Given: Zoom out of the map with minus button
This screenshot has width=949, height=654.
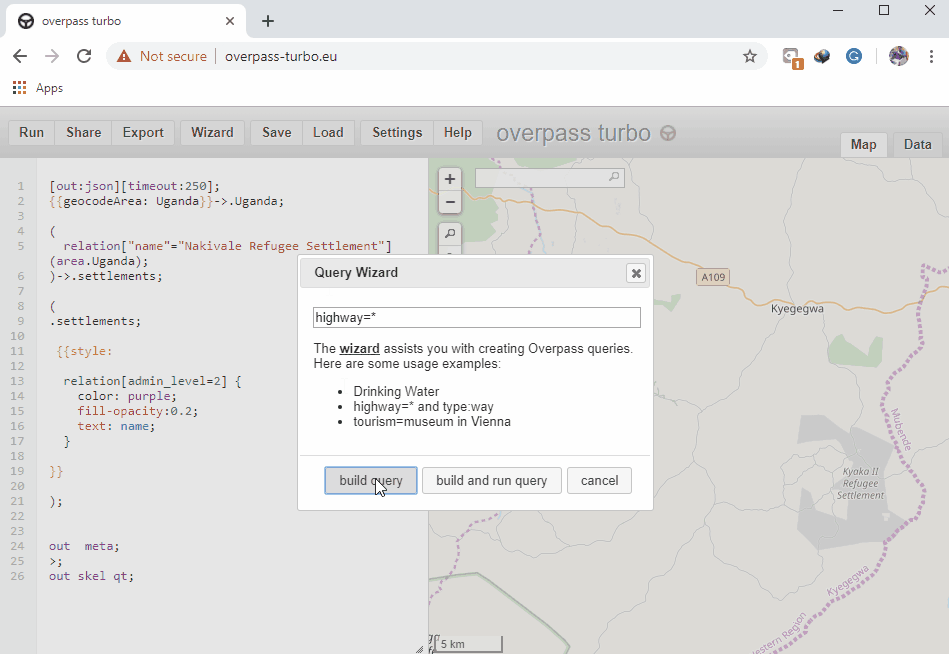Looking at the screenshot, I should click(x=450, y=202).
